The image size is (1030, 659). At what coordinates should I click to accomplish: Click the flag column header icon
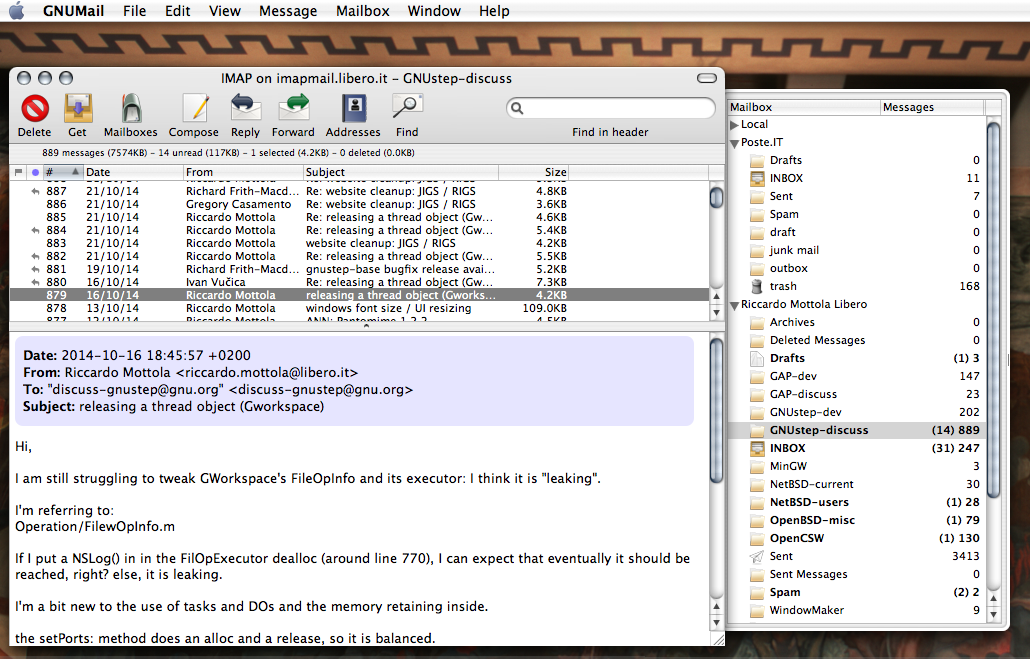click(18, 172)
